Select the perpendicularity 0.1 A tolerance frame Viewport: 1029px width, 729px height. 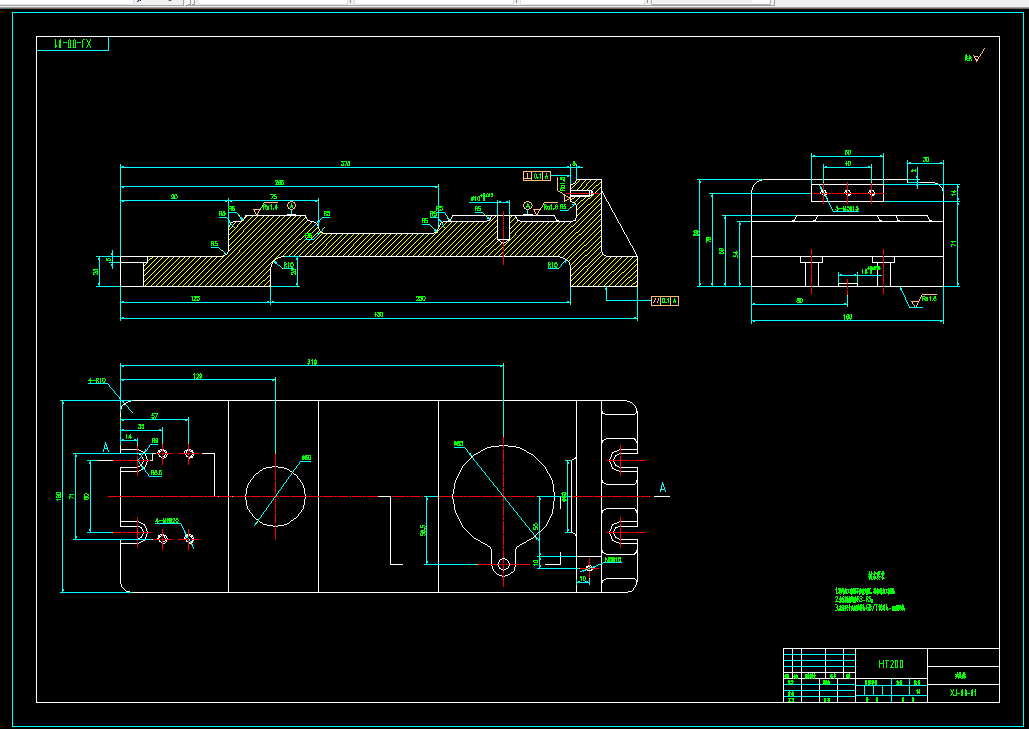click(x=537, y=176)
